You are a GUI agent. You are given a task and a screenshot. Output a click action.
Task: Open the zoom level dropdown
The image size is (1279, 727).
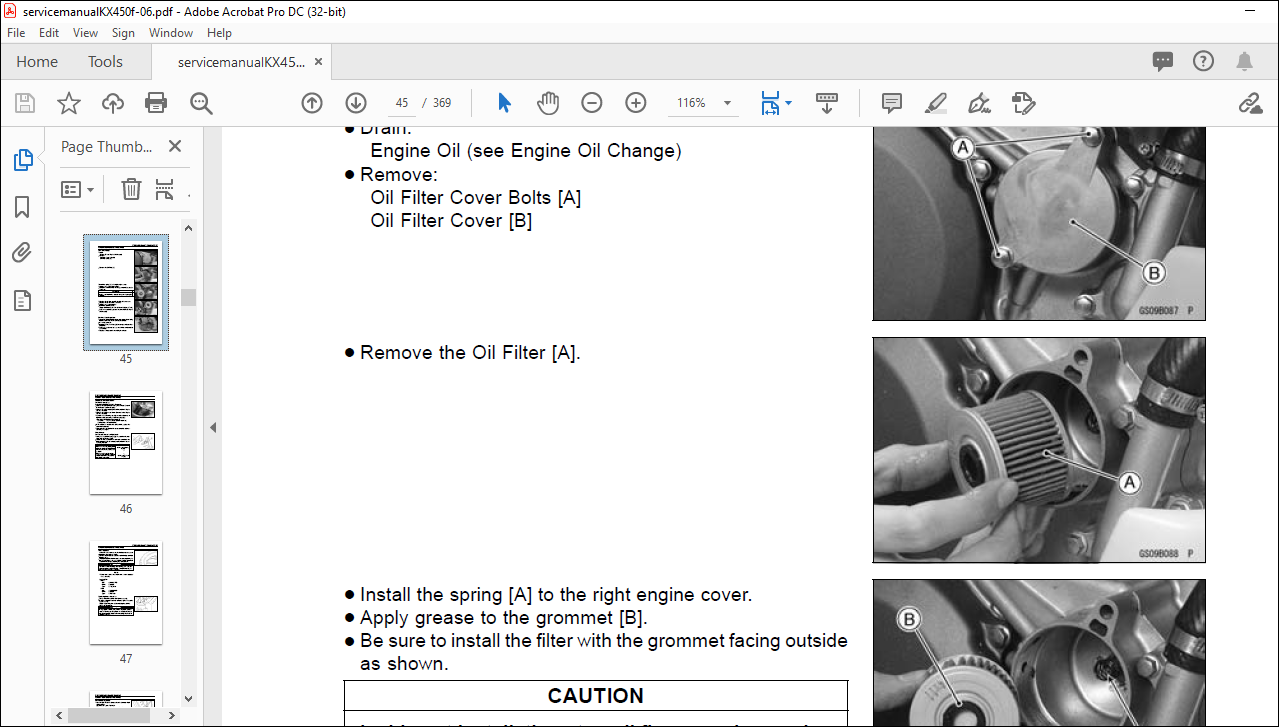[x=727, y=103]
